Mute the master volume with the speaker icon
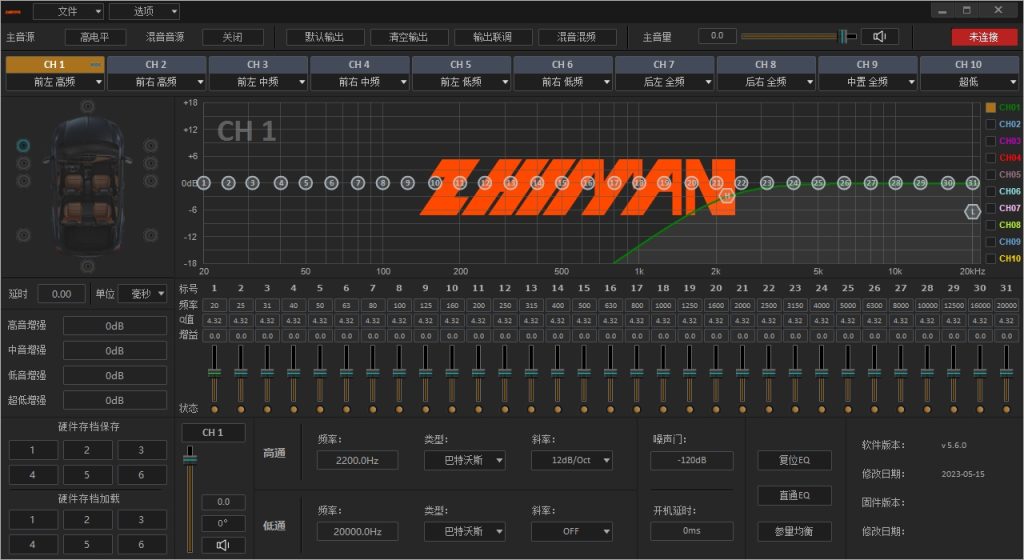The image size is (1024, 560). click(879, 37)
